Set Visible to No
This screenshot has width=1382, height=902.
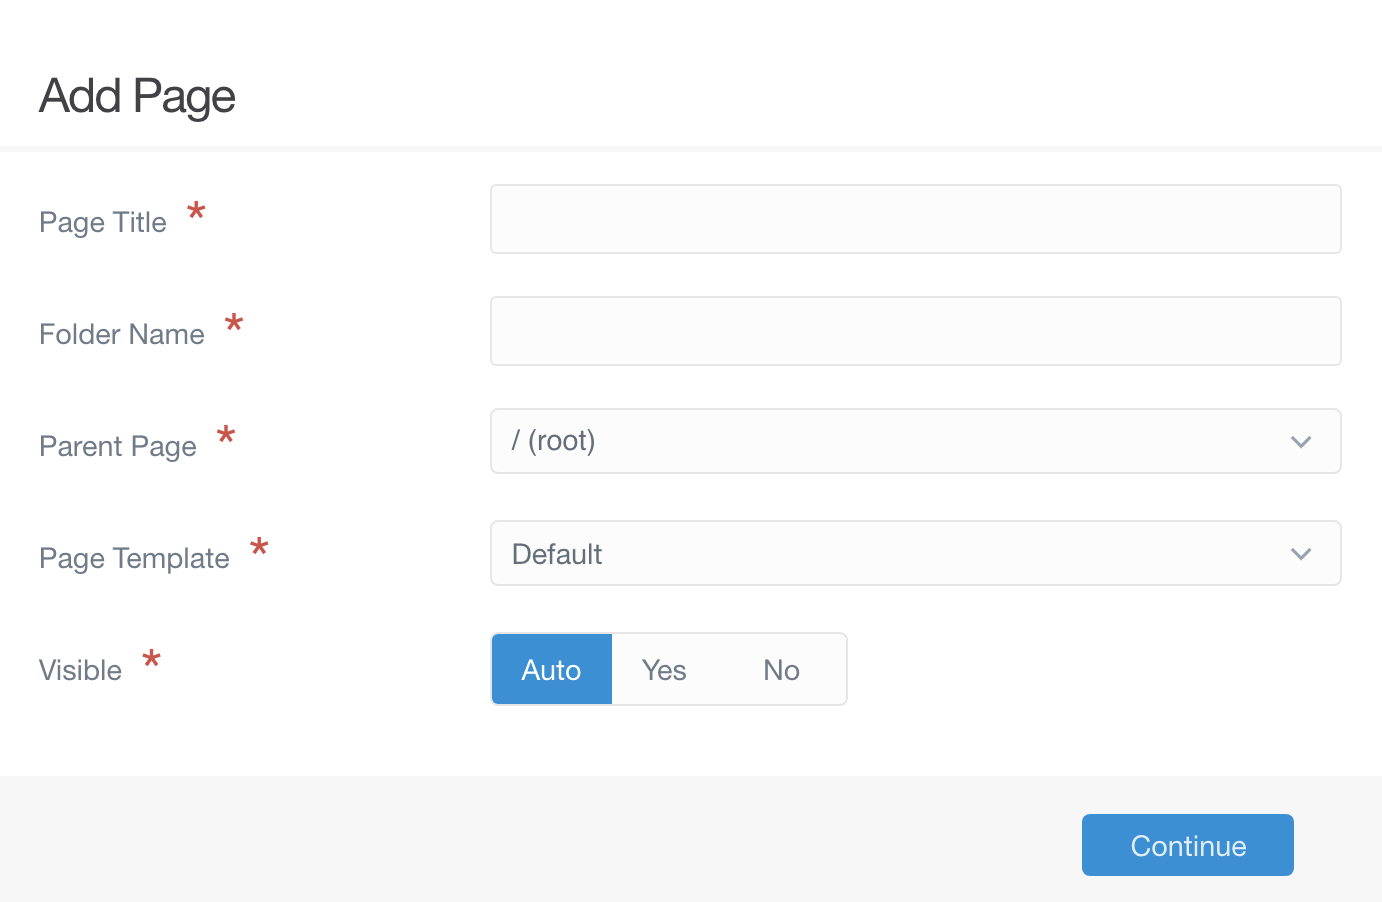(781, 669)
